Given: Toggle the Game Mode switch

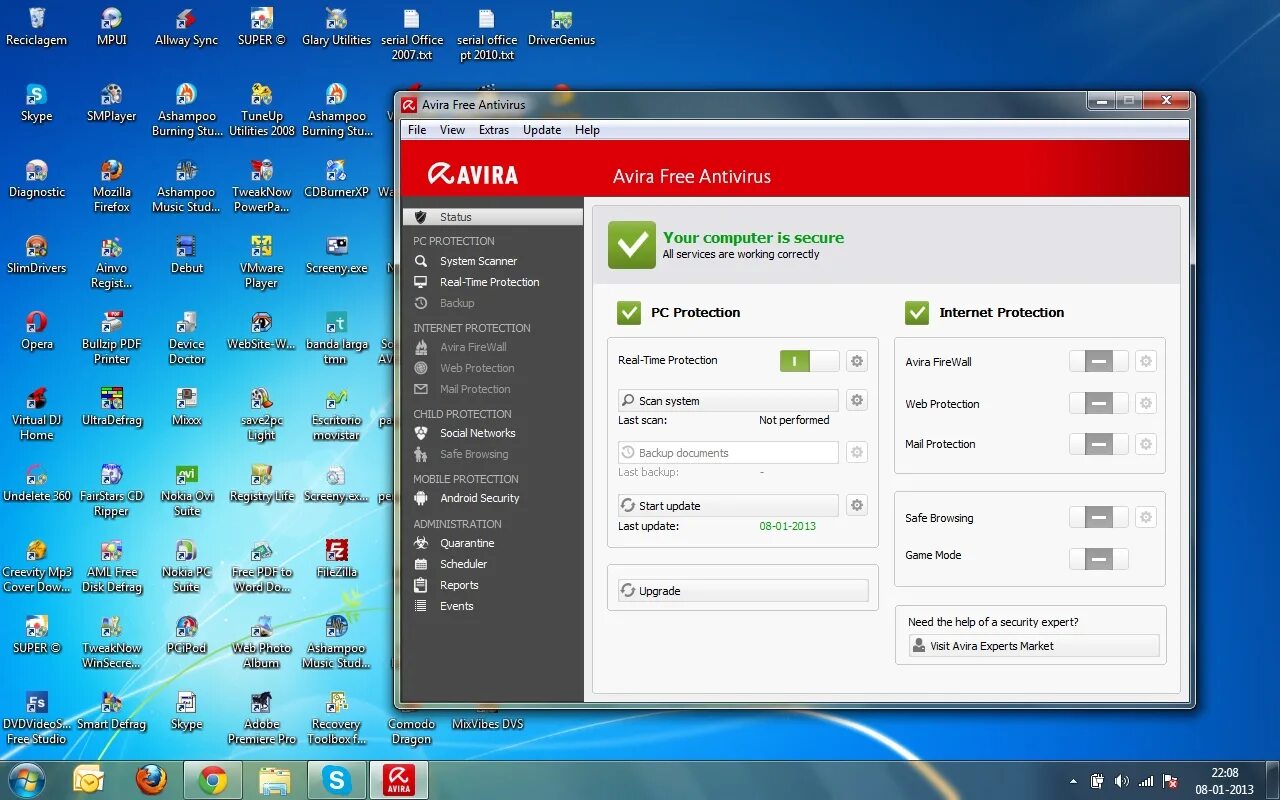Looking at the screenshot, I should click(x=1098, y=559).
